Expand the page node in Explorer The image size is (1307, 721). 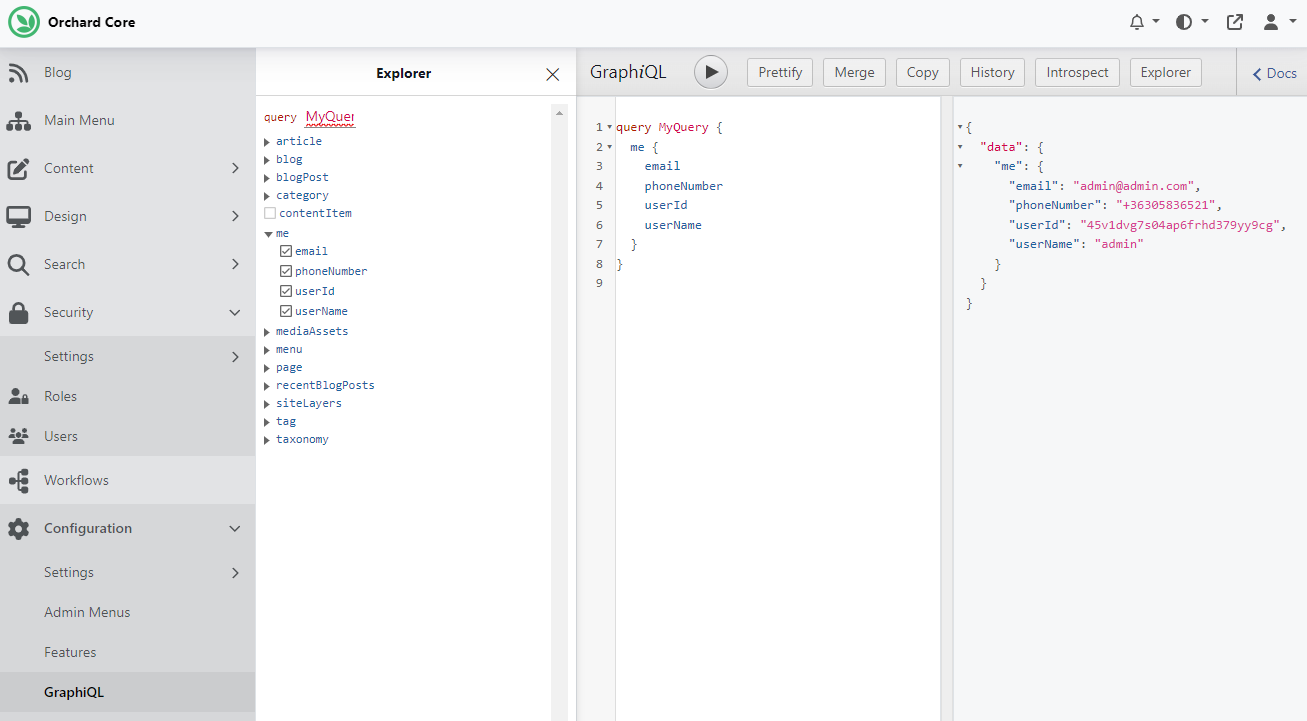coord(267,368)
